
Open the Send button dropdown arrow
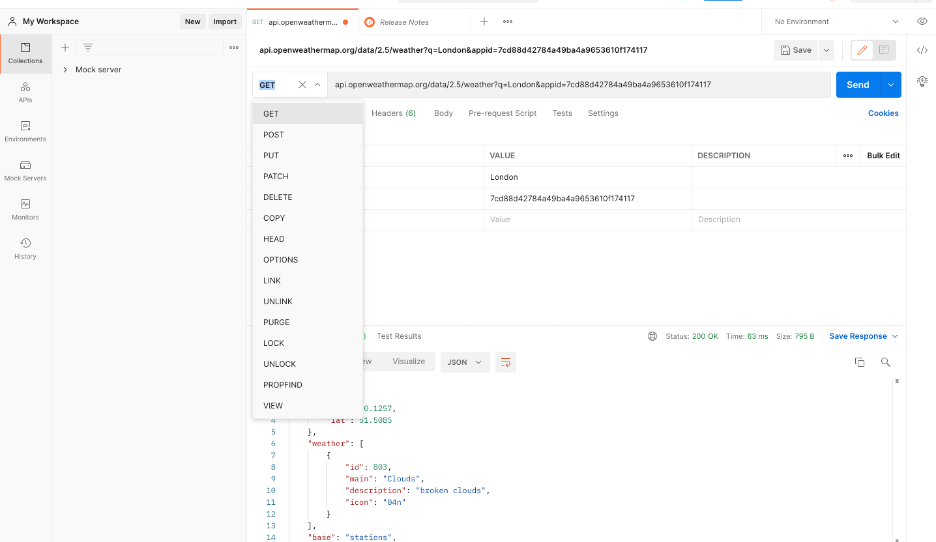[x=891, y=85]
